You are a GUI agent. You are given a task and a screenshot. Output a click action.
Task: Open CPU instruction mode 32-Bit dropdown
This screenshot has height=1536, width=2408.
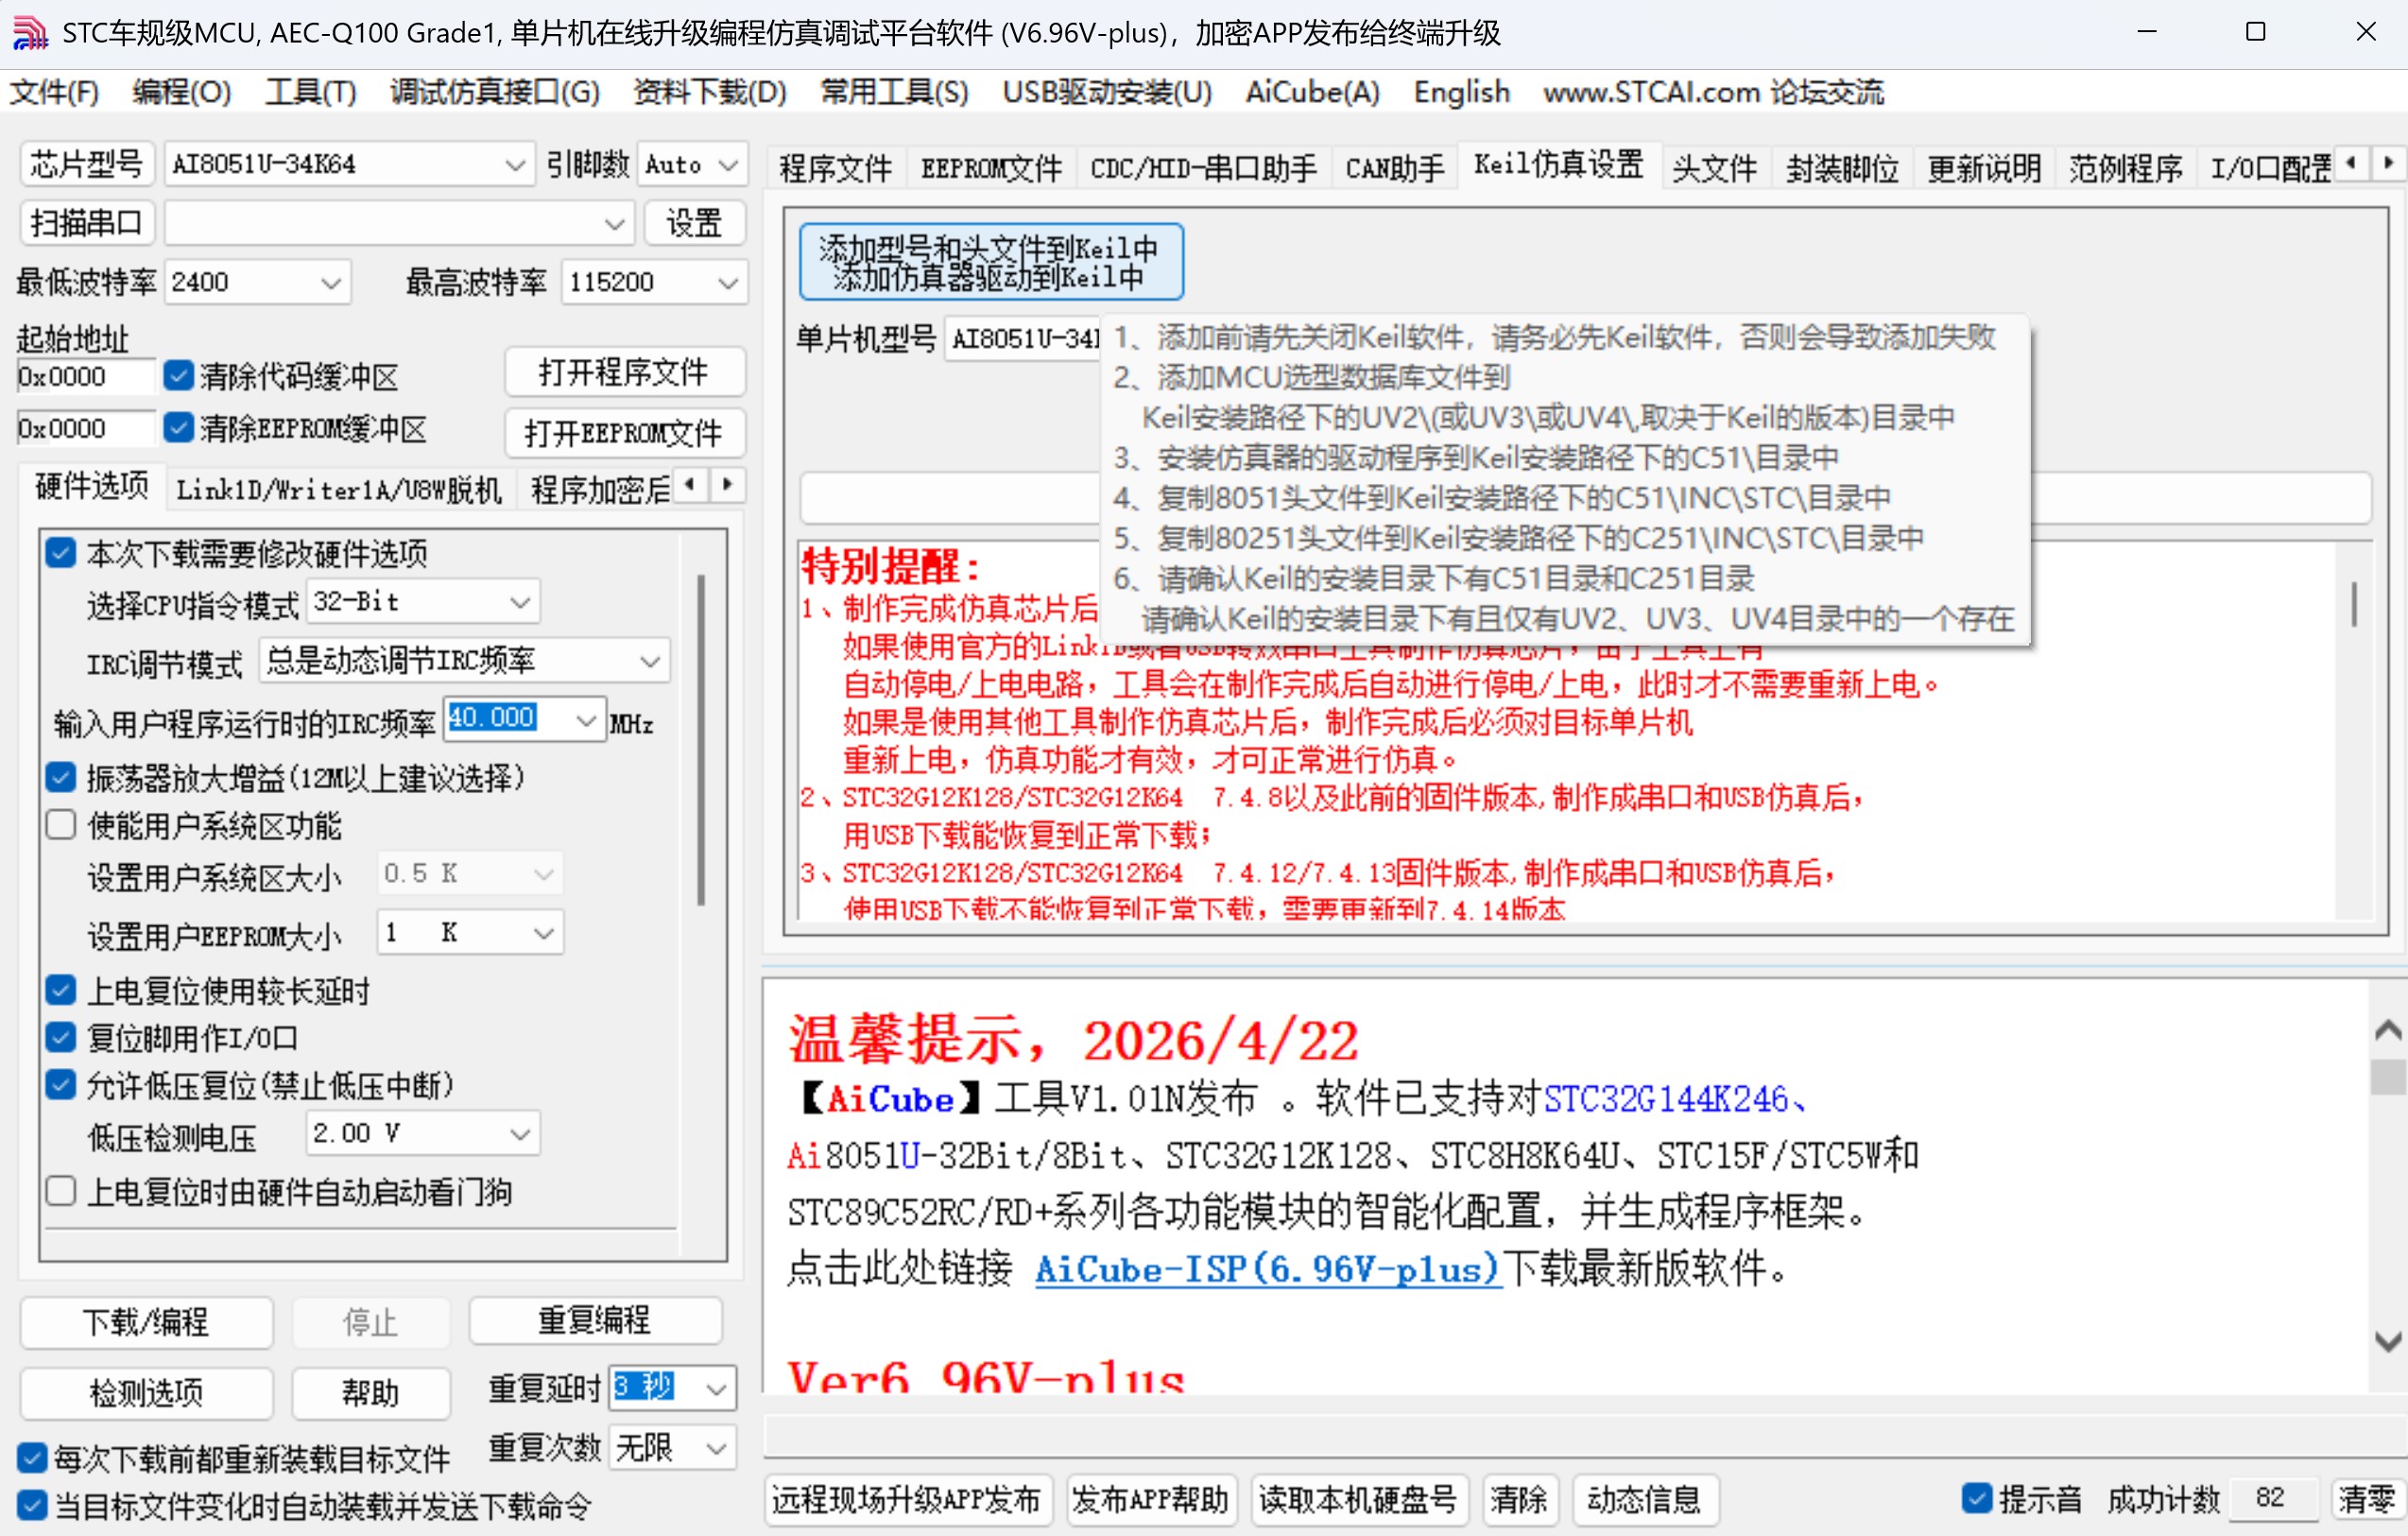423,602
